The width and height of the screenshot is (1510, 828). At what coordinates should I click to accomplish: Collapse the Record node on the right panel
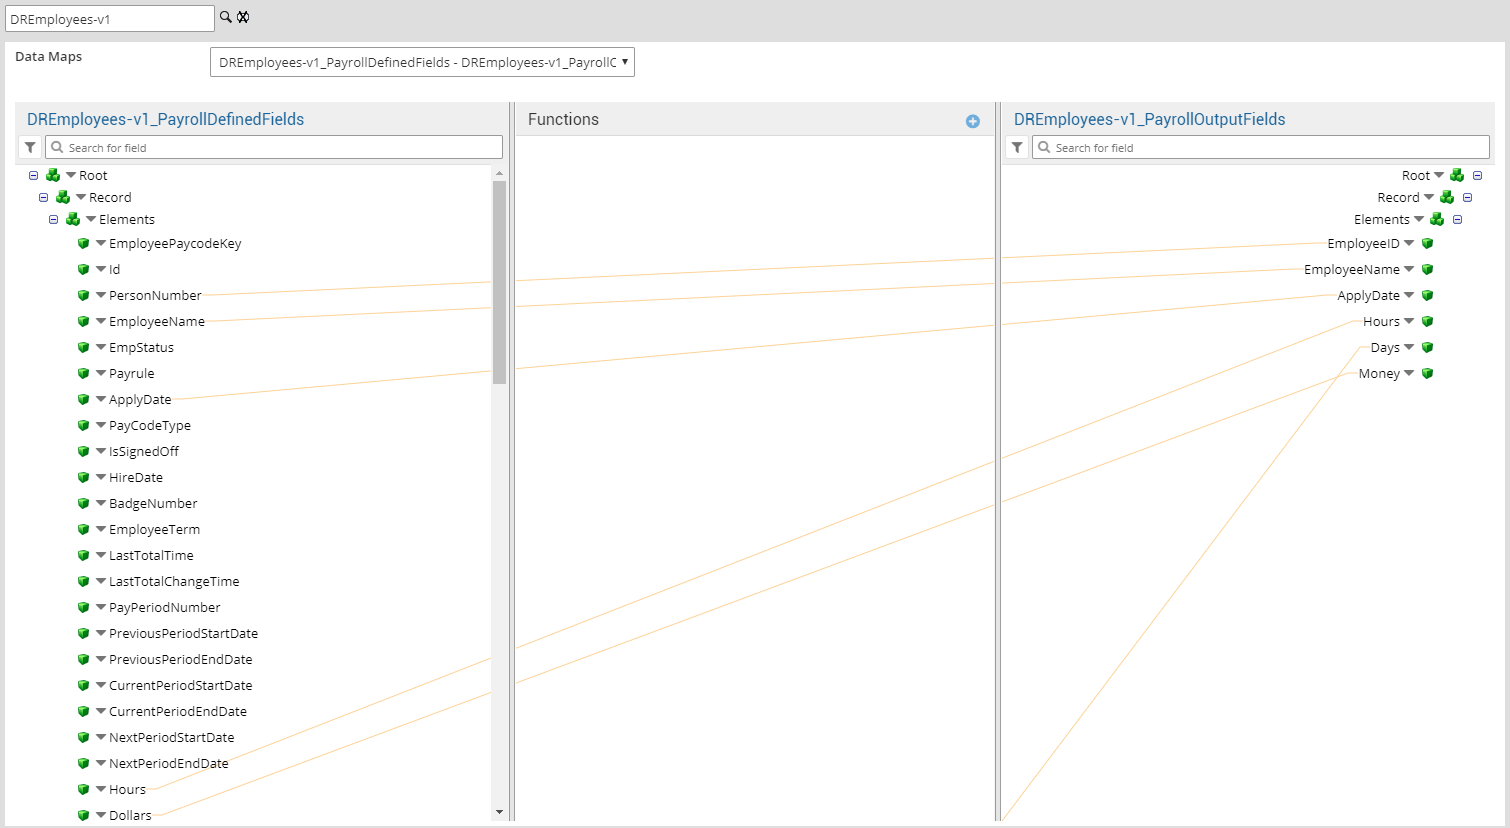[x=1467, y=197]
